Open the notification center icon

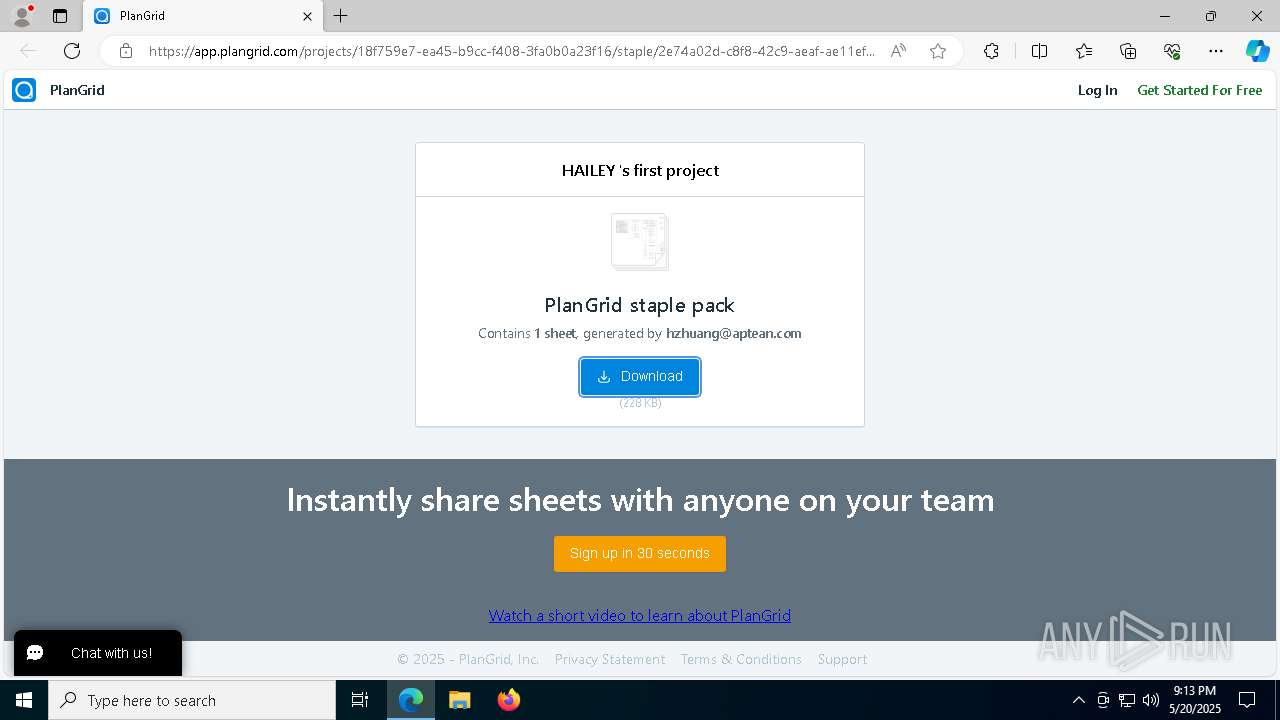[1247, 700]
